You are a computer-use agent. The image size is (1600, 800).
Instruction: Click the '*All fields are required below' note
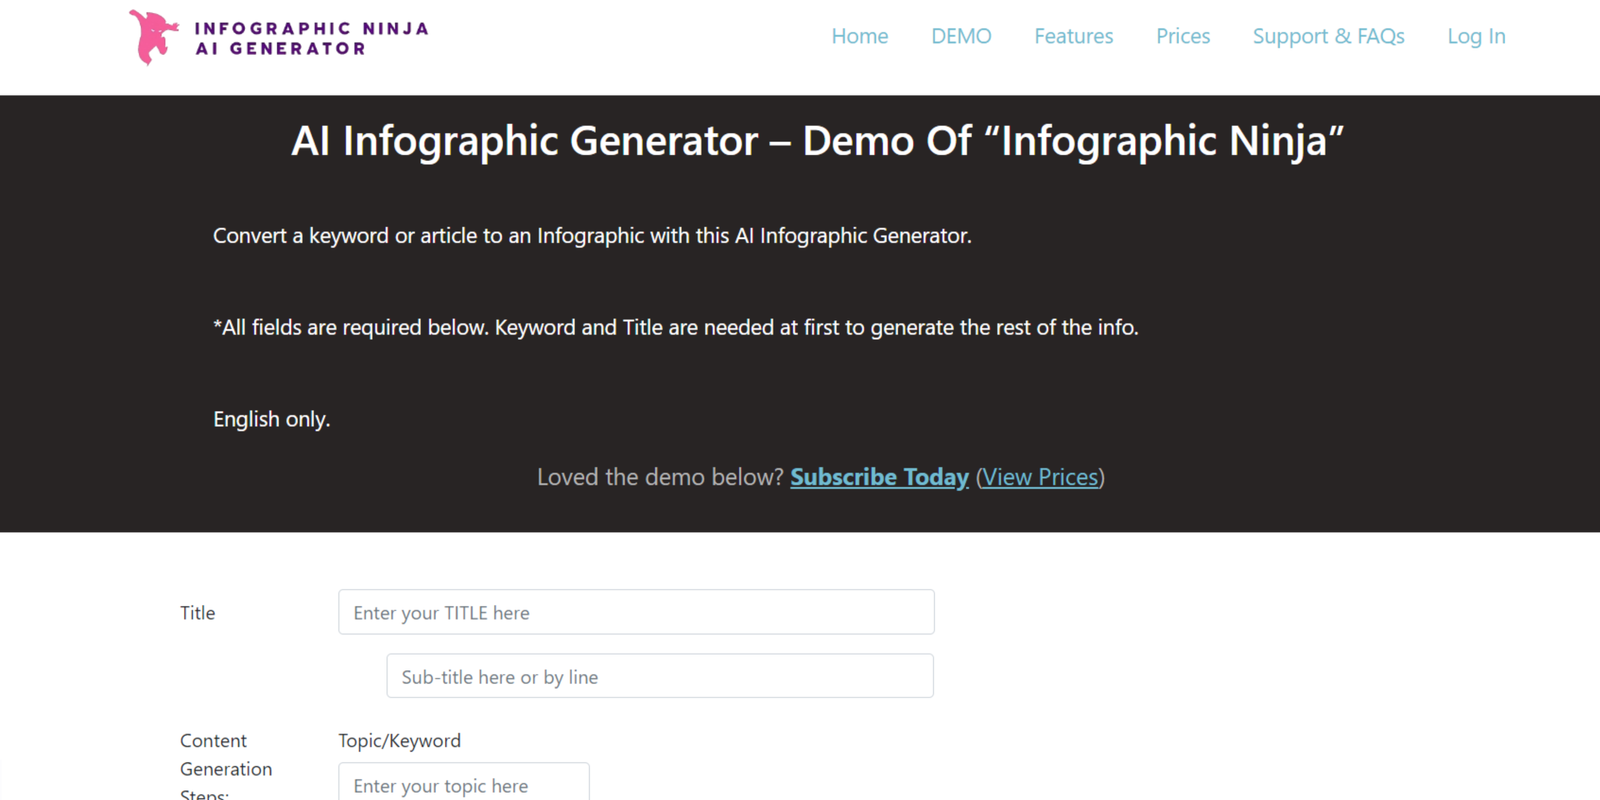676,328
